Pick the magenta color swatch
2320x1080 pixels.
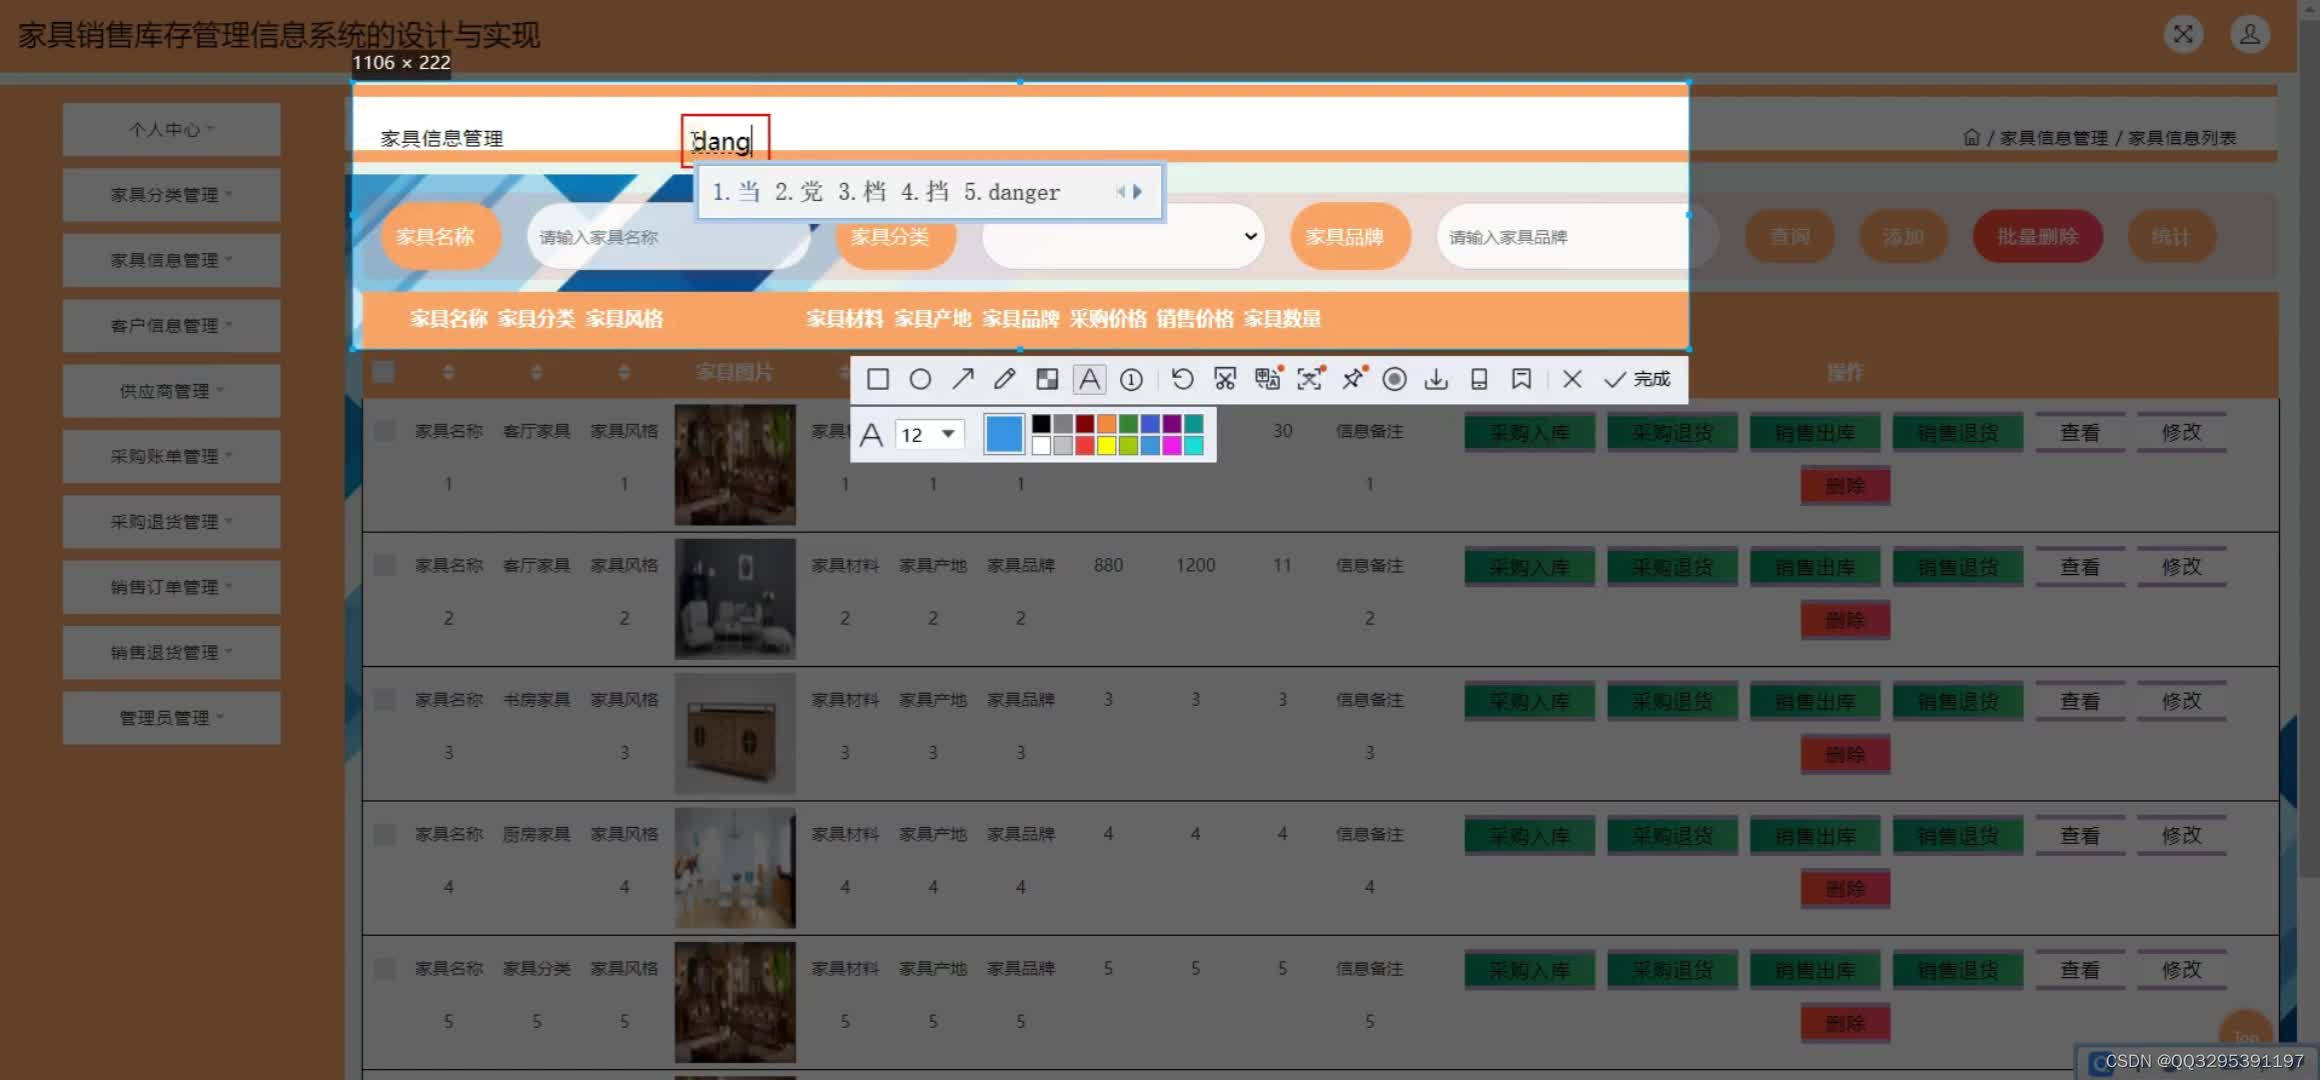click(x=1172, y=445)
